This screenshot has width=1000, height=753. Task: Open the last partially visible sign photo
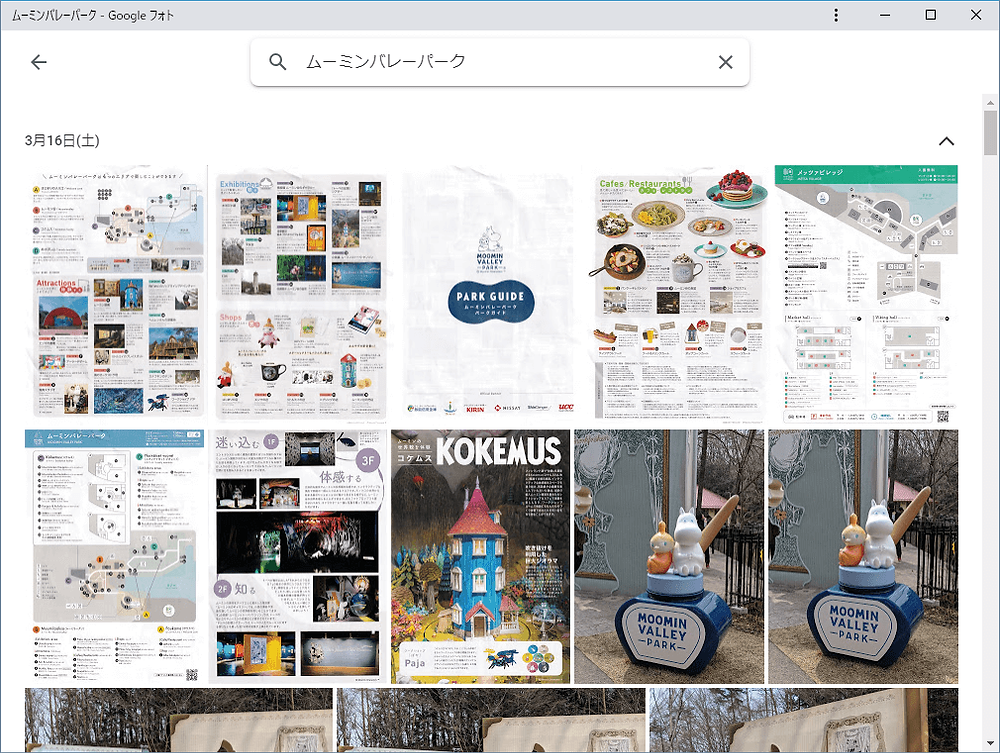[804, 720]
